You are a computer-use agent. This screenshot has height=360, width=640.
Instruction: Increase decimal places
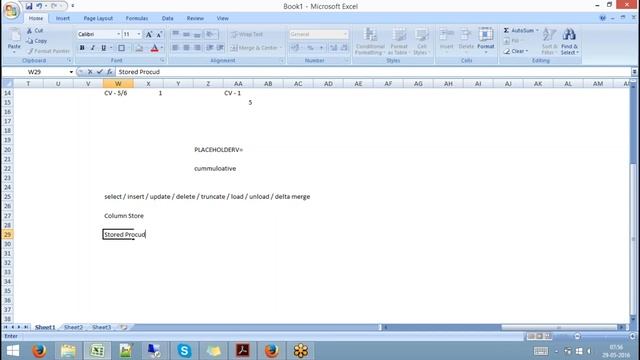[x=333, y=48]
